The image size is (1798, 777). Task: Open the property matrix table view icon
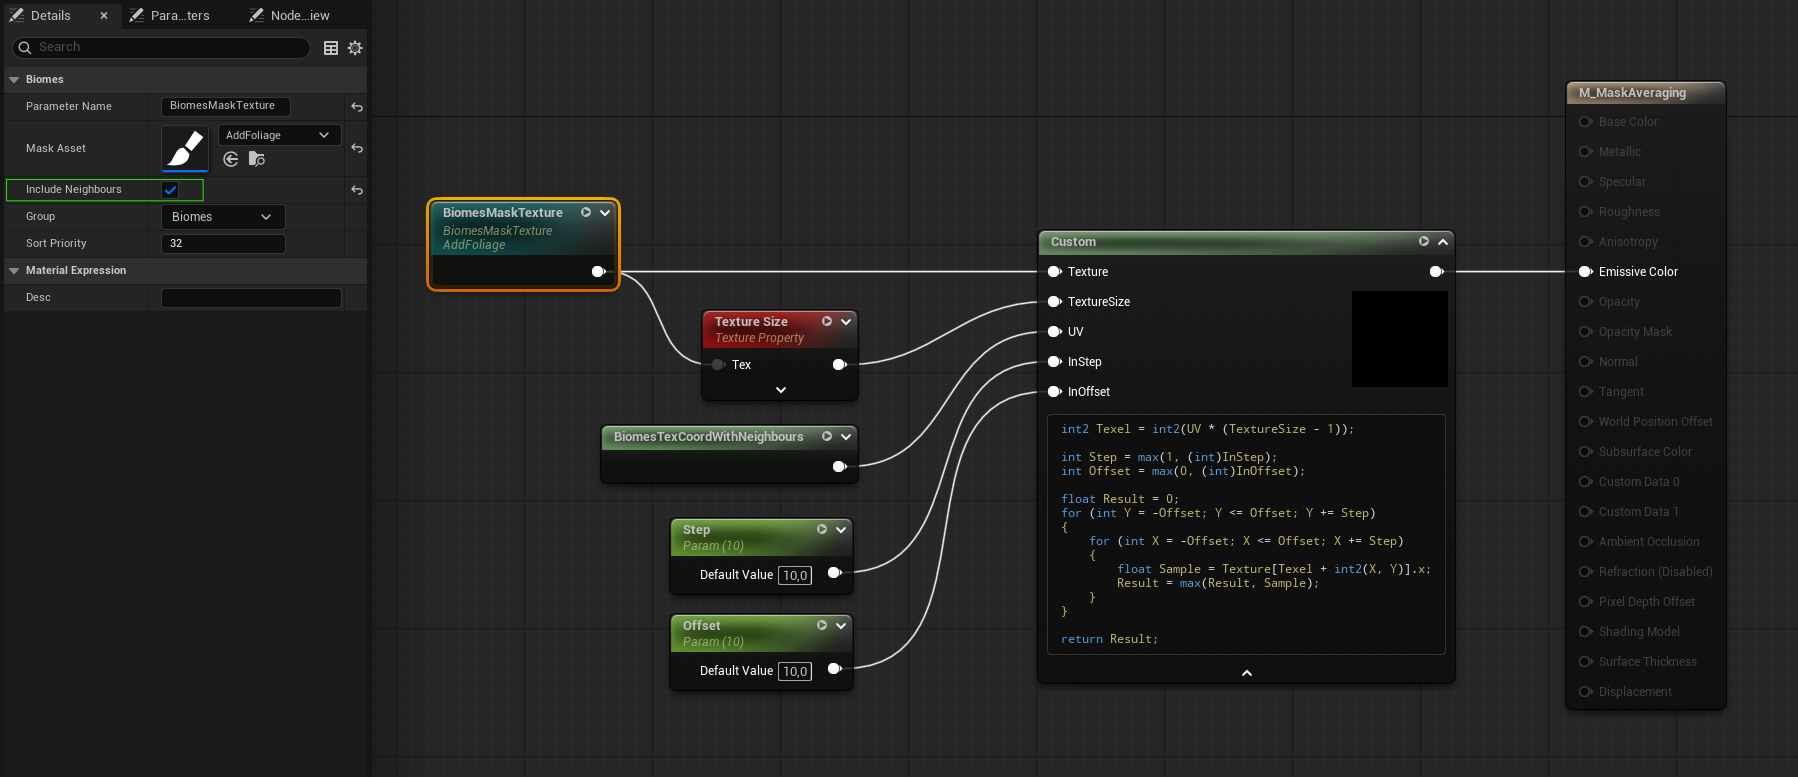click(x=331, y=48)
